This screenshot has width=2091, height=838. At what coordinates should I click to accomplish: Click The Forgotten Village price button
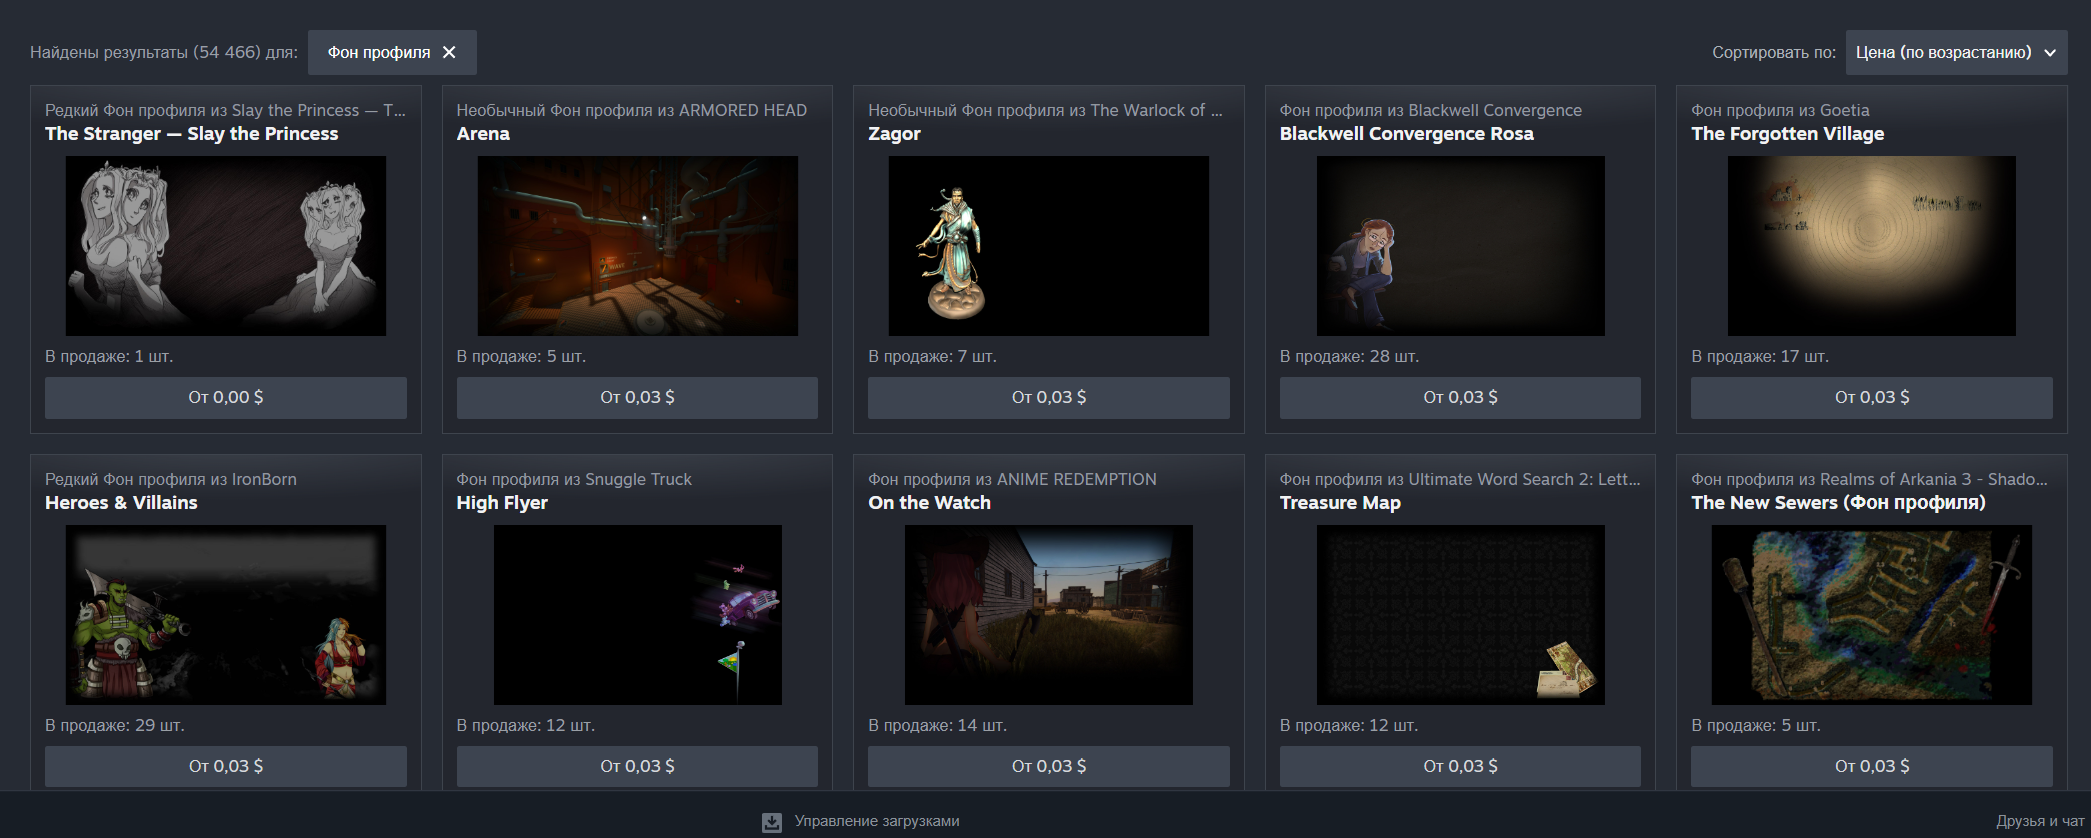point(1872,397)
